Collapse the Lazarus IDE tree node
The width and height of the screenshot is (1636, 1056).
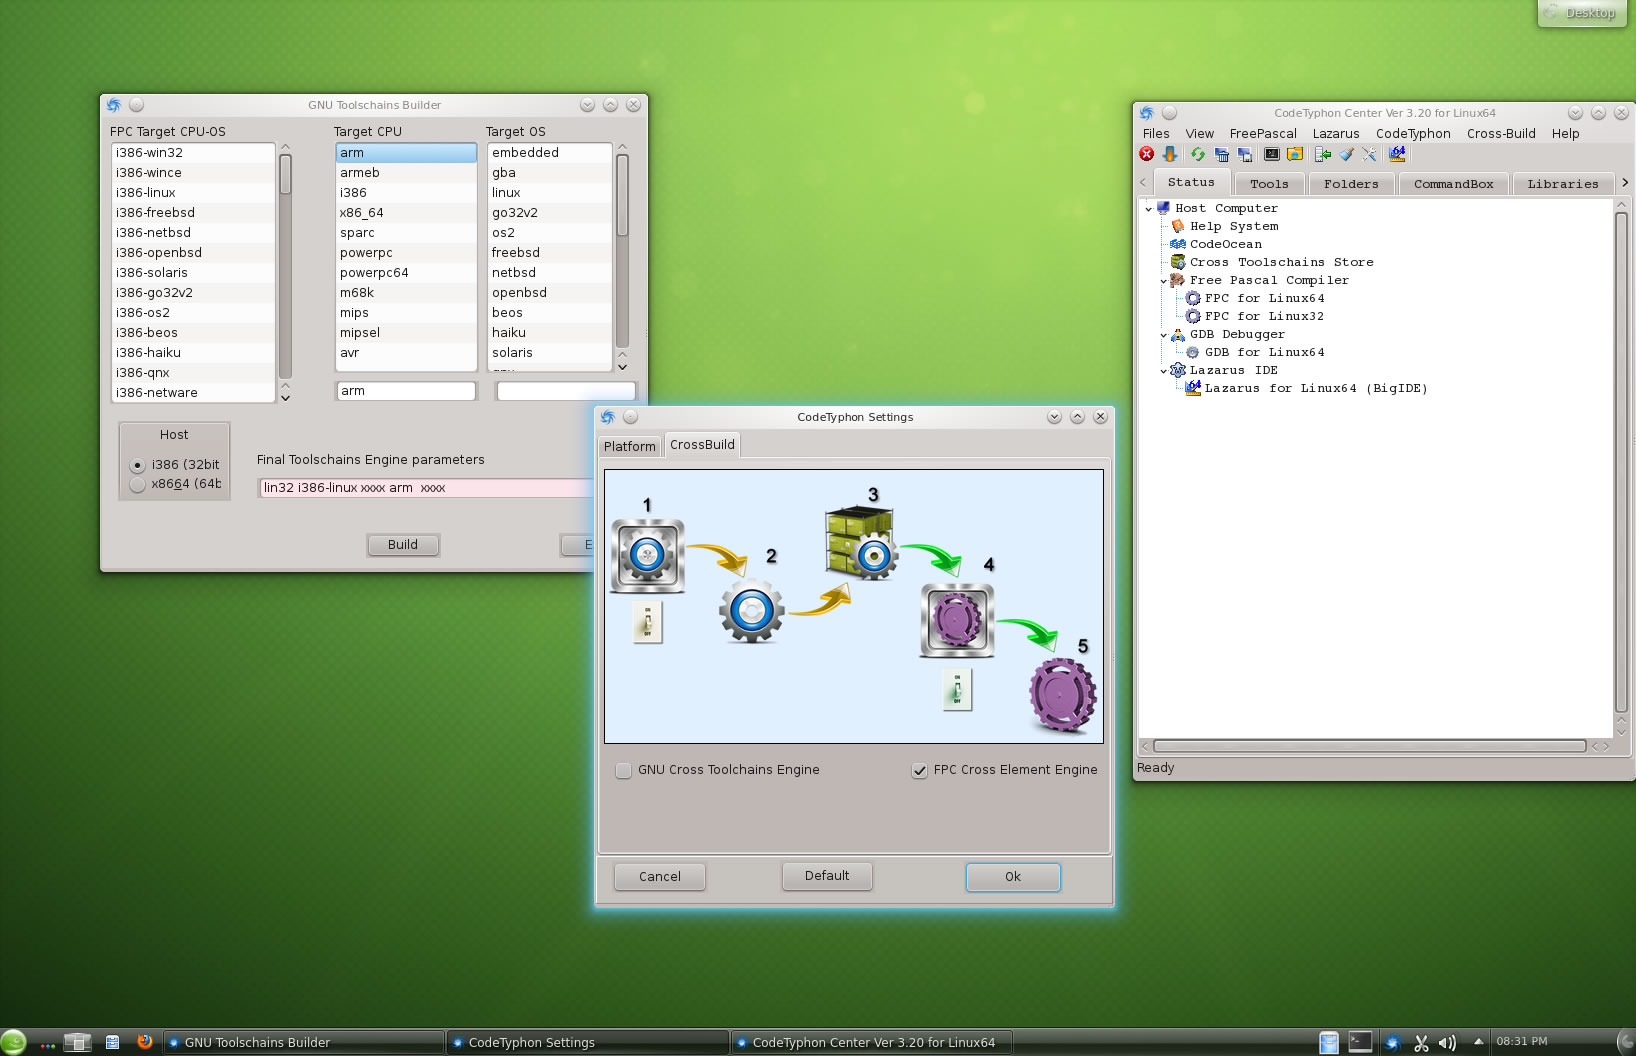pos(1163,371)
